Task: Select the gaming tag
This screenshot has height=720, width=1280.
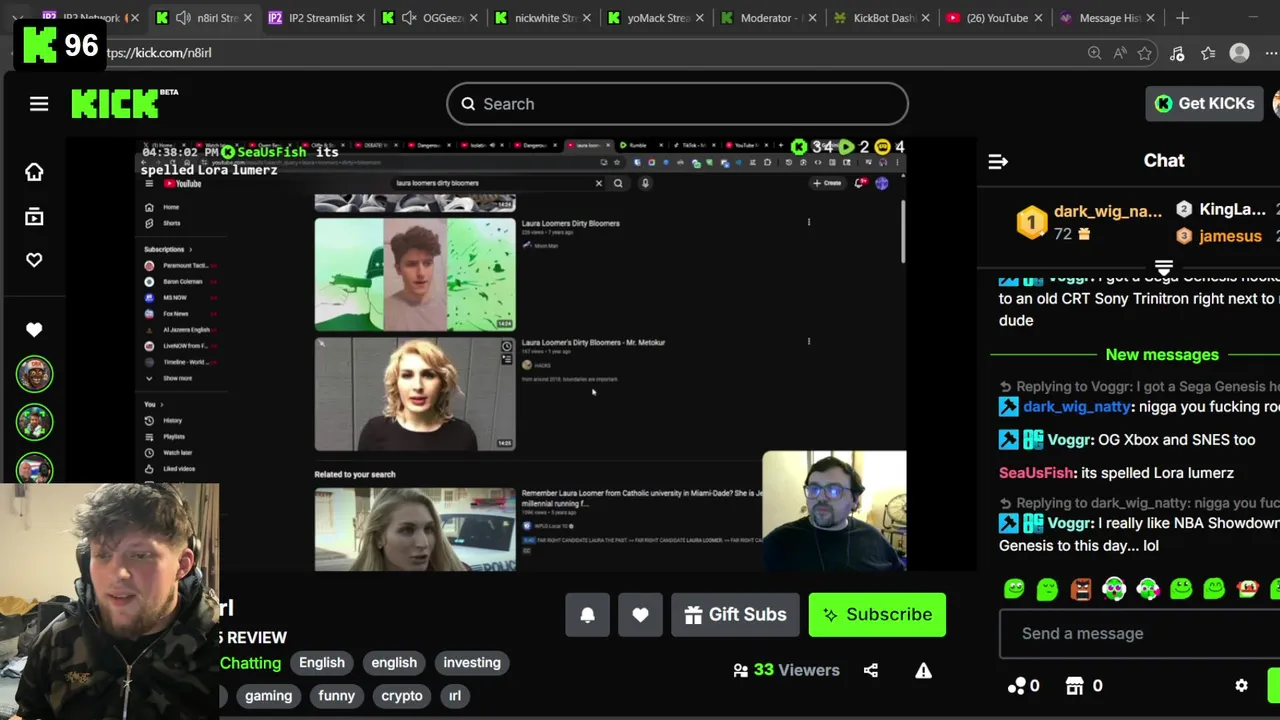Action: pos(269,696)
